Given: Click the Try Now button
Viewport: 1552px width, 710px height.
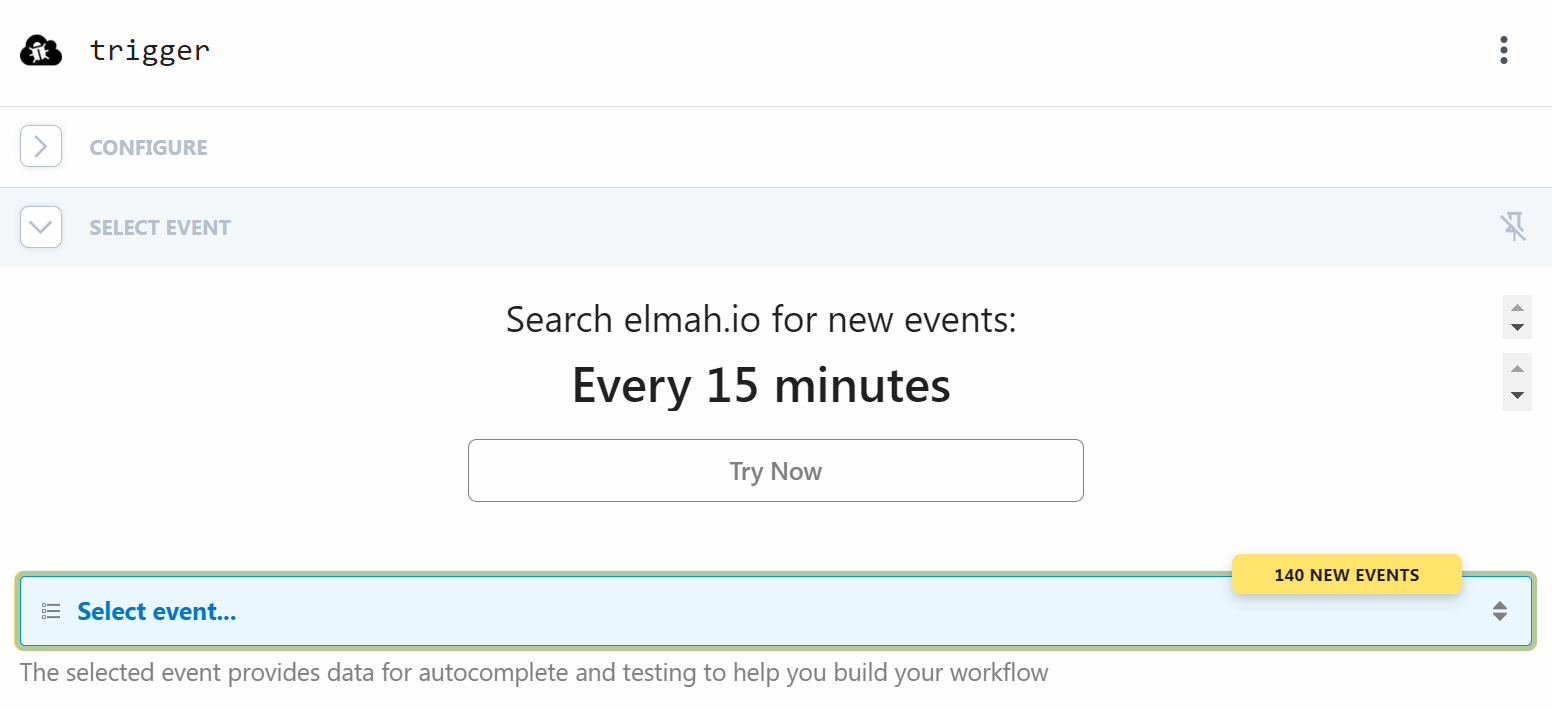Looking at the screenshot, I should click(x=776, y=470).
